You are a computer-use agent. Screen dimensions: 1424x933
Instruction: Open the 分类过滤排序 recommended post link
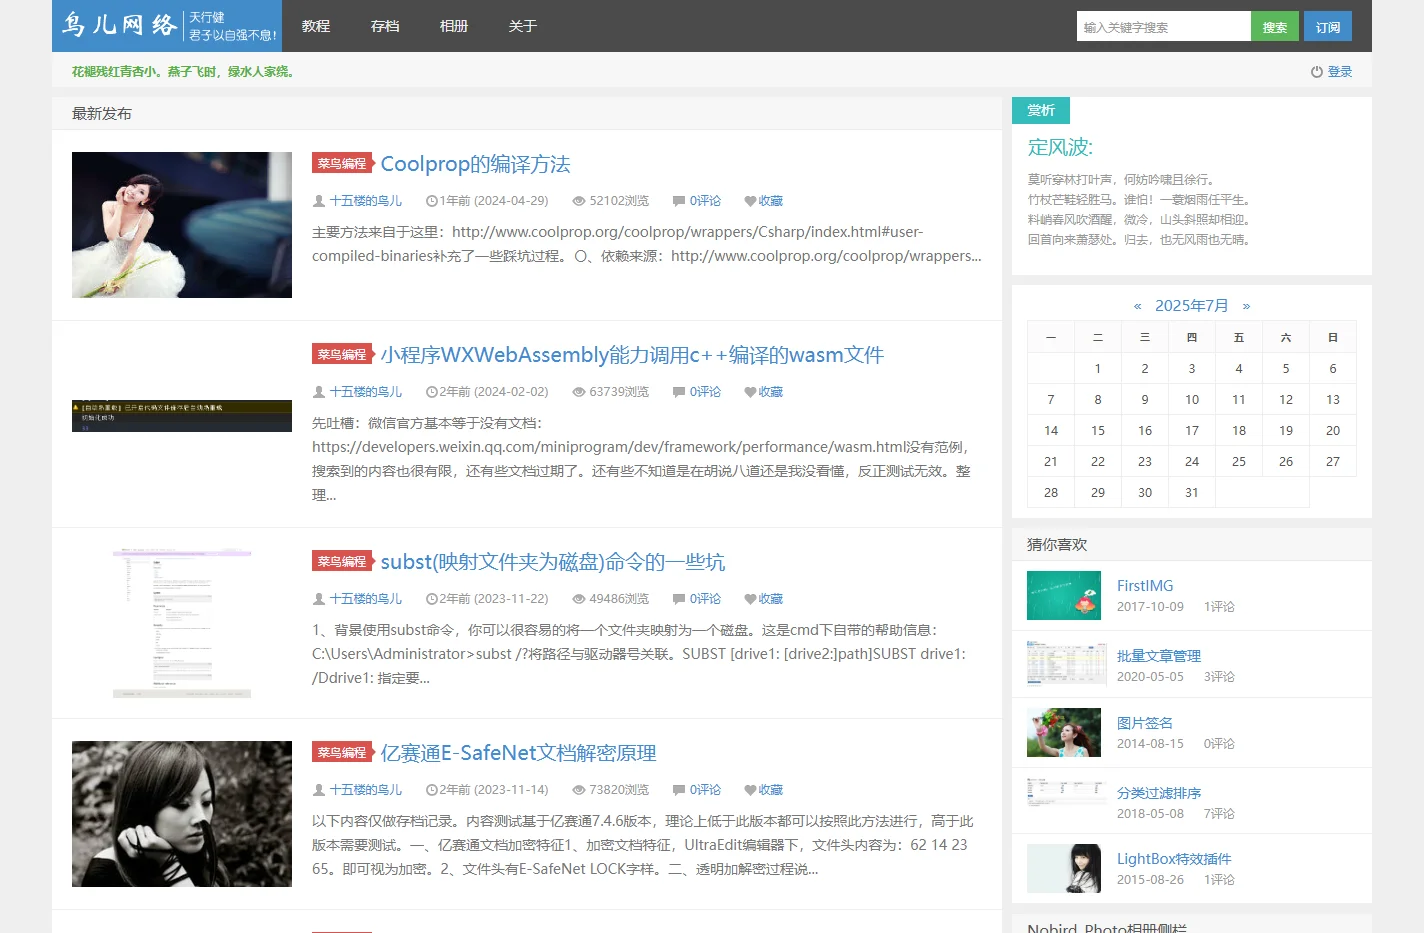coord(1159,793)
